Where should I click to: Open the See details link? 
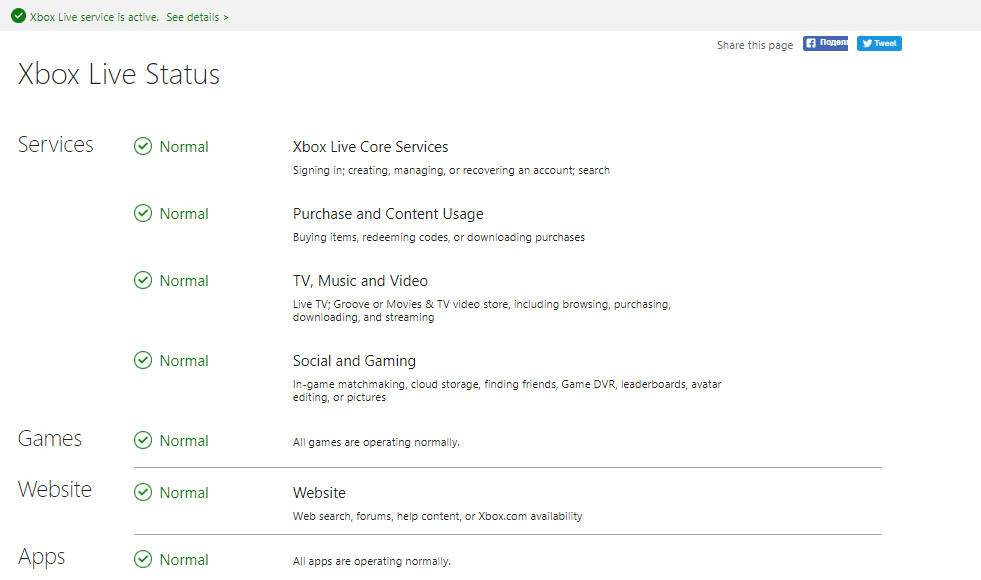197,18
